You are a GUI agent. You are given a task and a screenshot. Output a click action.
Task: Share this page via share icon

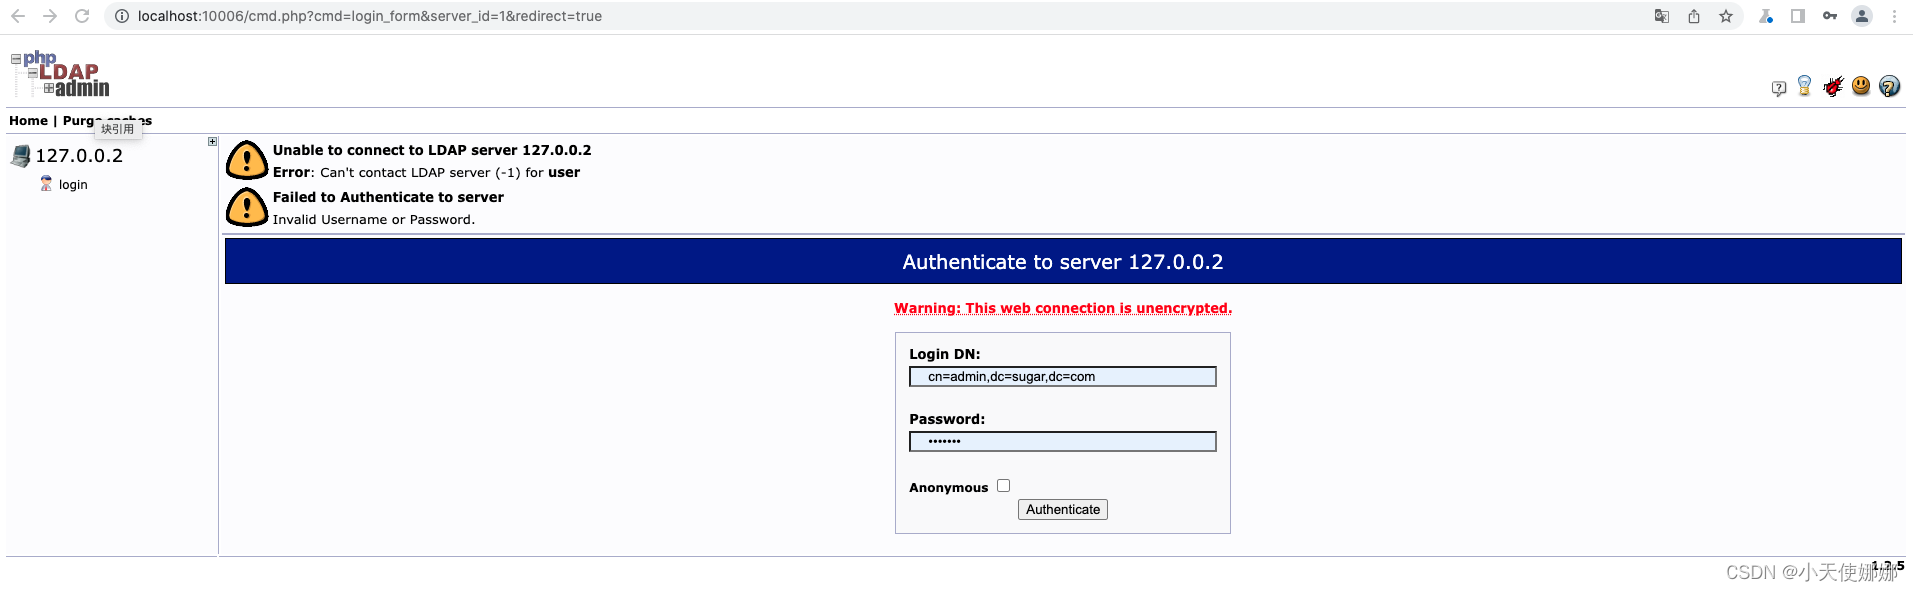point(1694,16)
